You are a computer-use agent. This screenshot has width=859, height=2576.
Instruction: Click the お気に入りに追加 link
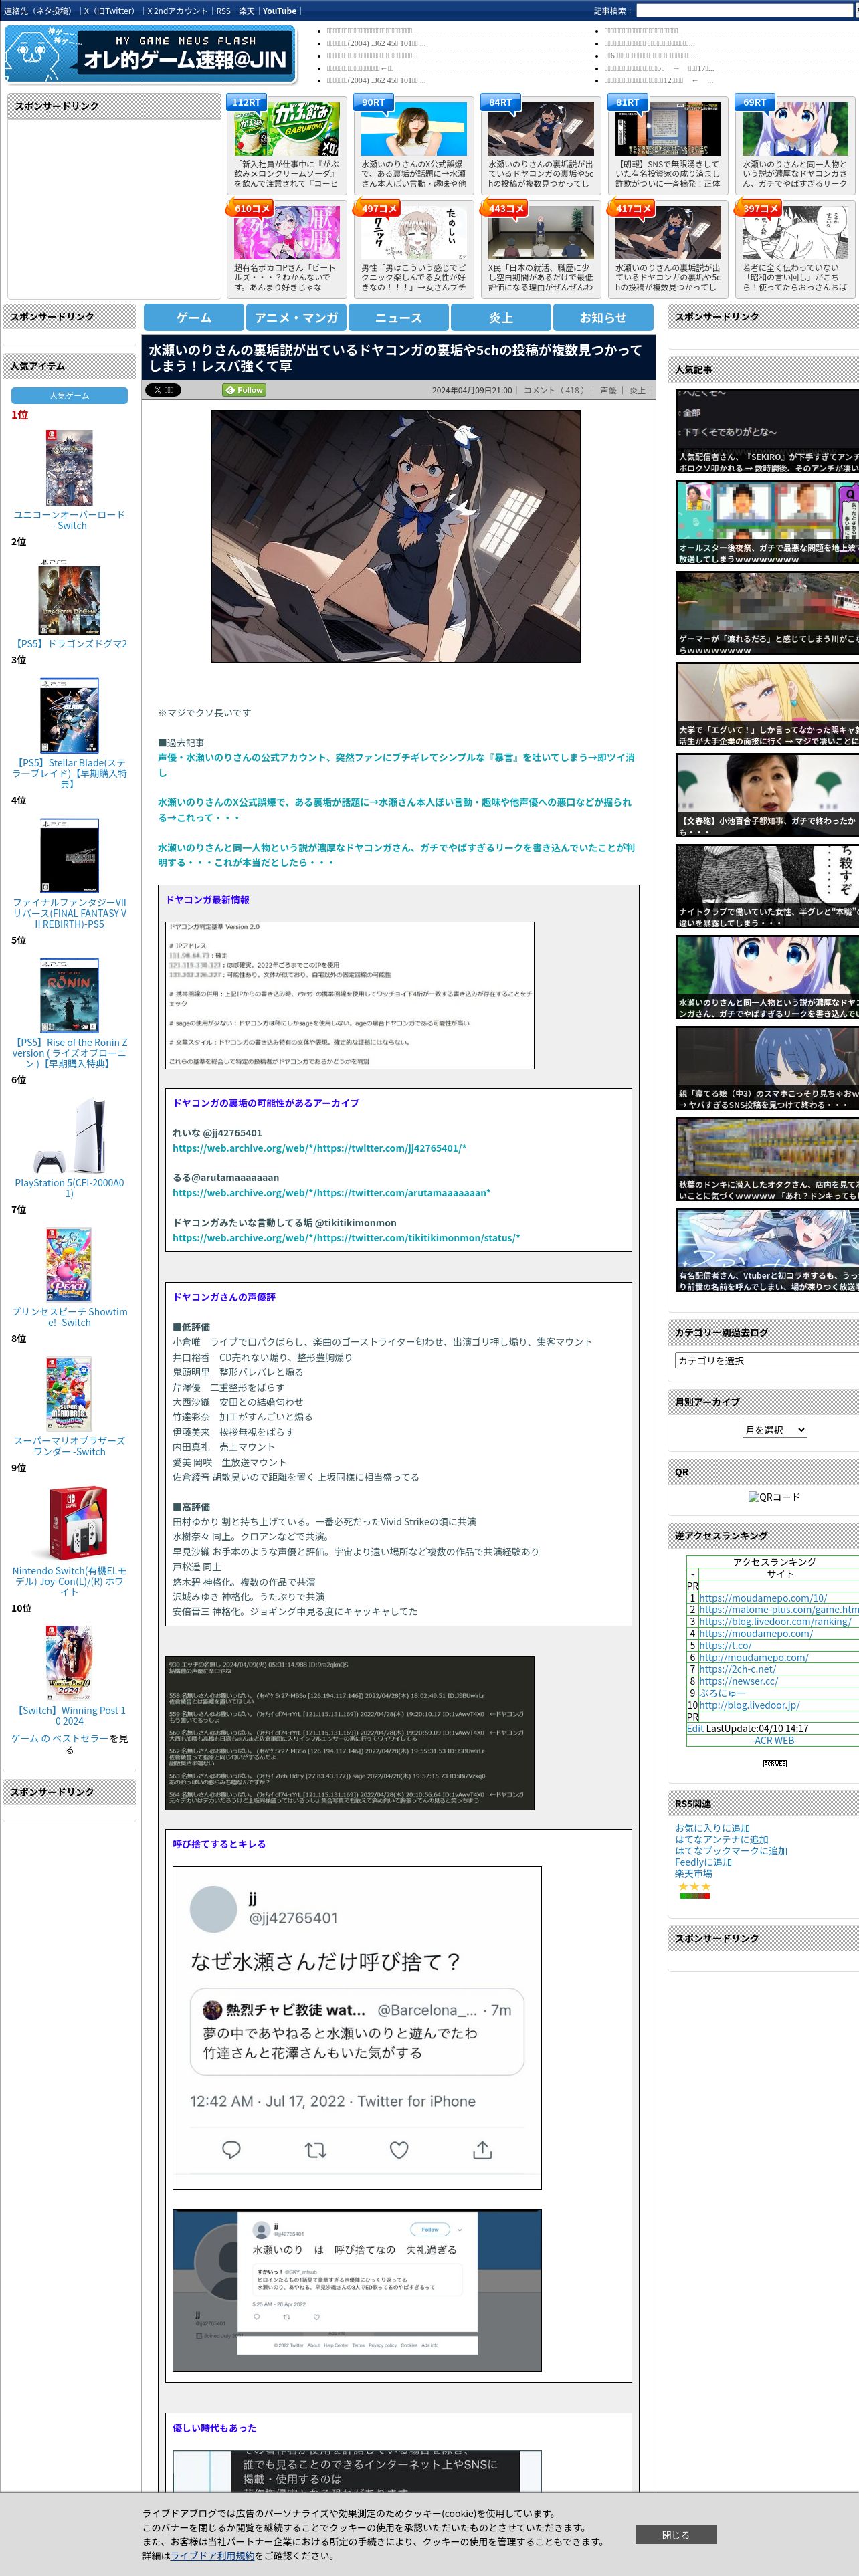[712, 1828]
